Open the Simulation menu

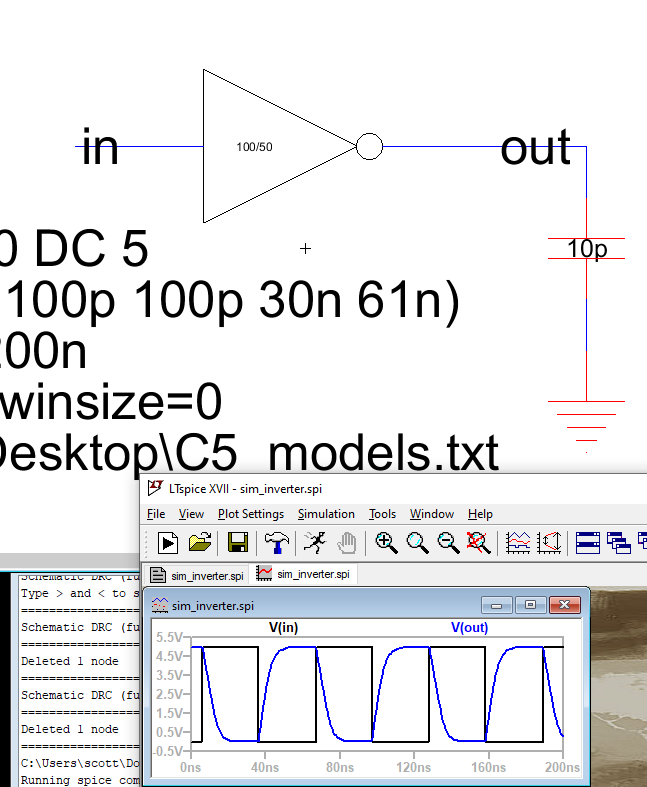tap(326, 514)
